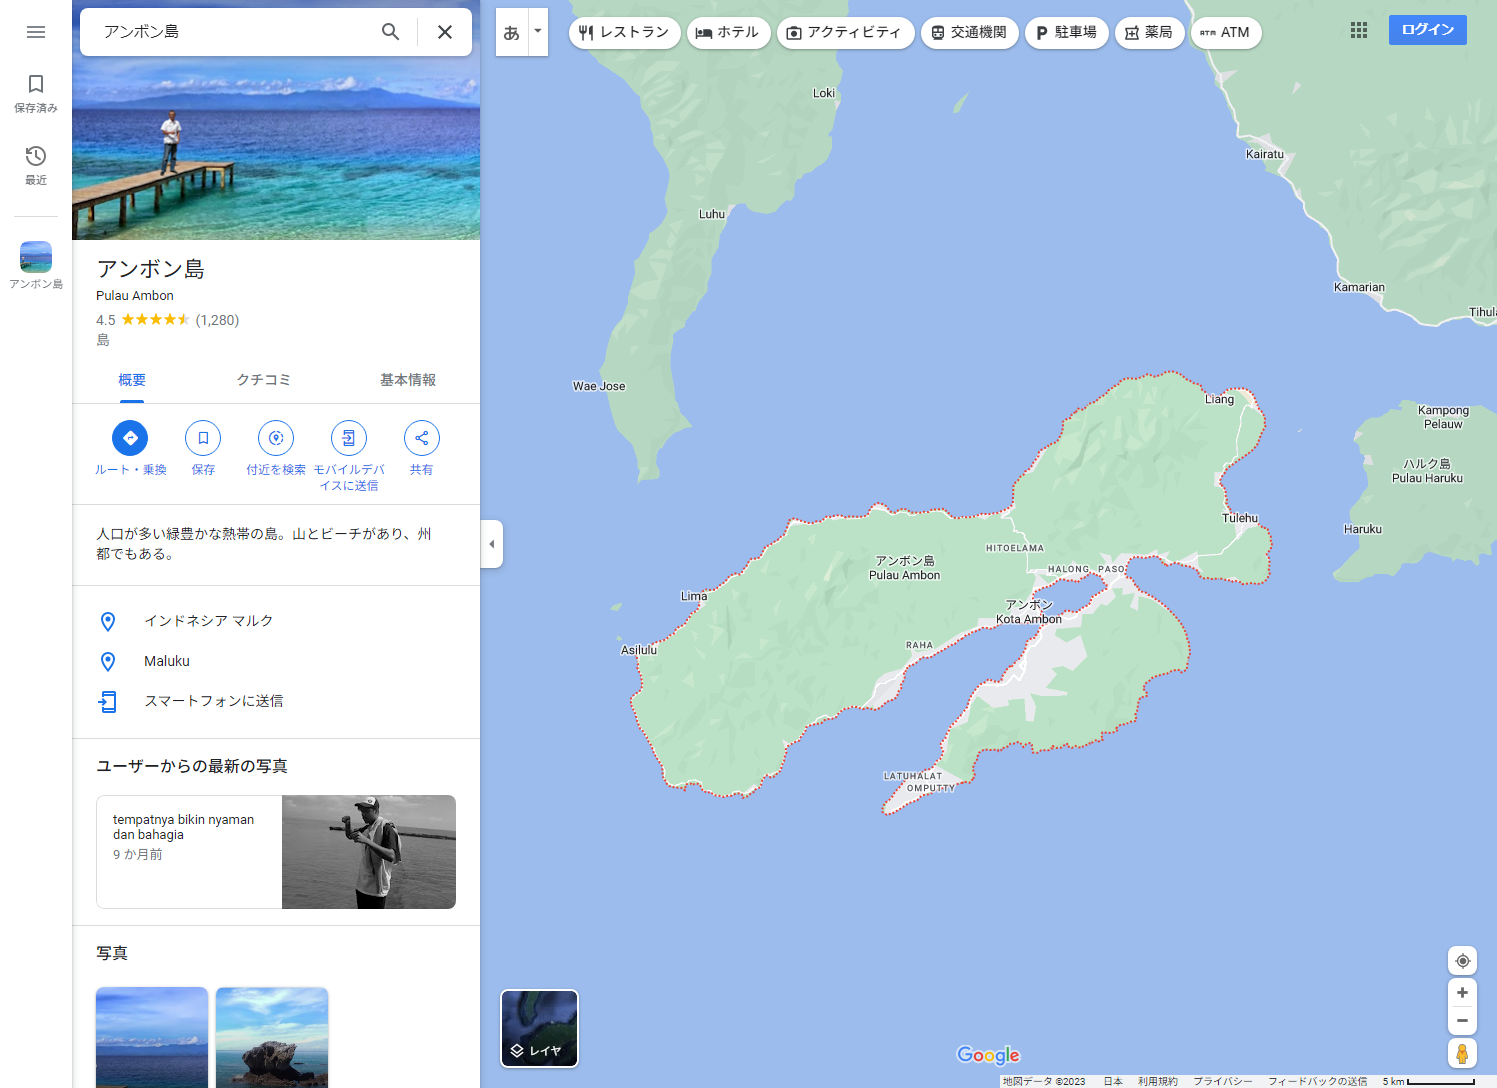Switch to the 基本情報 tab
The width and height of the screenshot is (1497, 1088).
point(408,380)
